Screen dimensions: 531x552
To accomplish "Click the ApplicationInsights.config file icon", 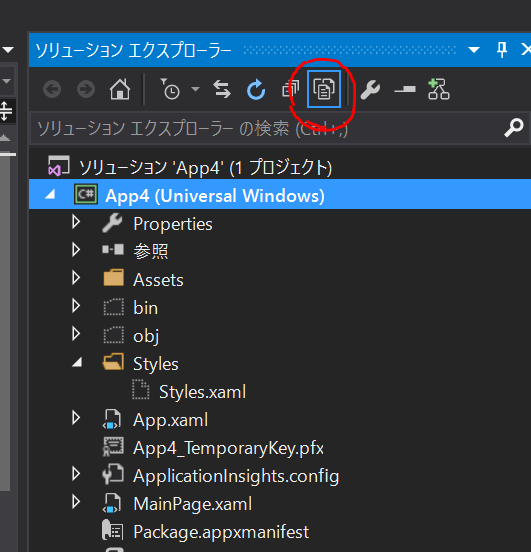I will point(113,474).
